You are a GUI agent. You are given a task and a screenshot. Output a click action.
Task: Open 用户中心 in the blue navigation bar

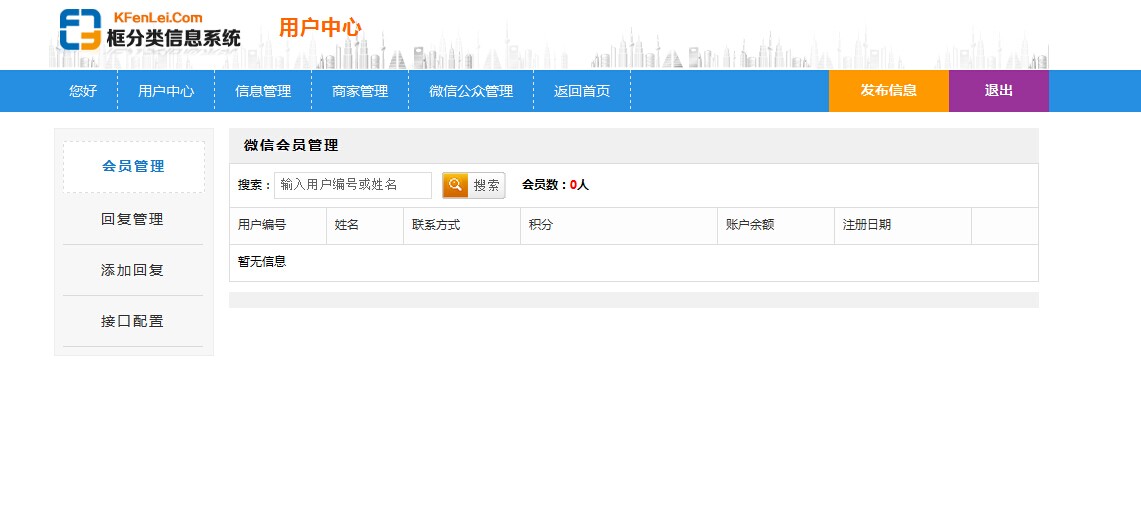tap(166, 91)
